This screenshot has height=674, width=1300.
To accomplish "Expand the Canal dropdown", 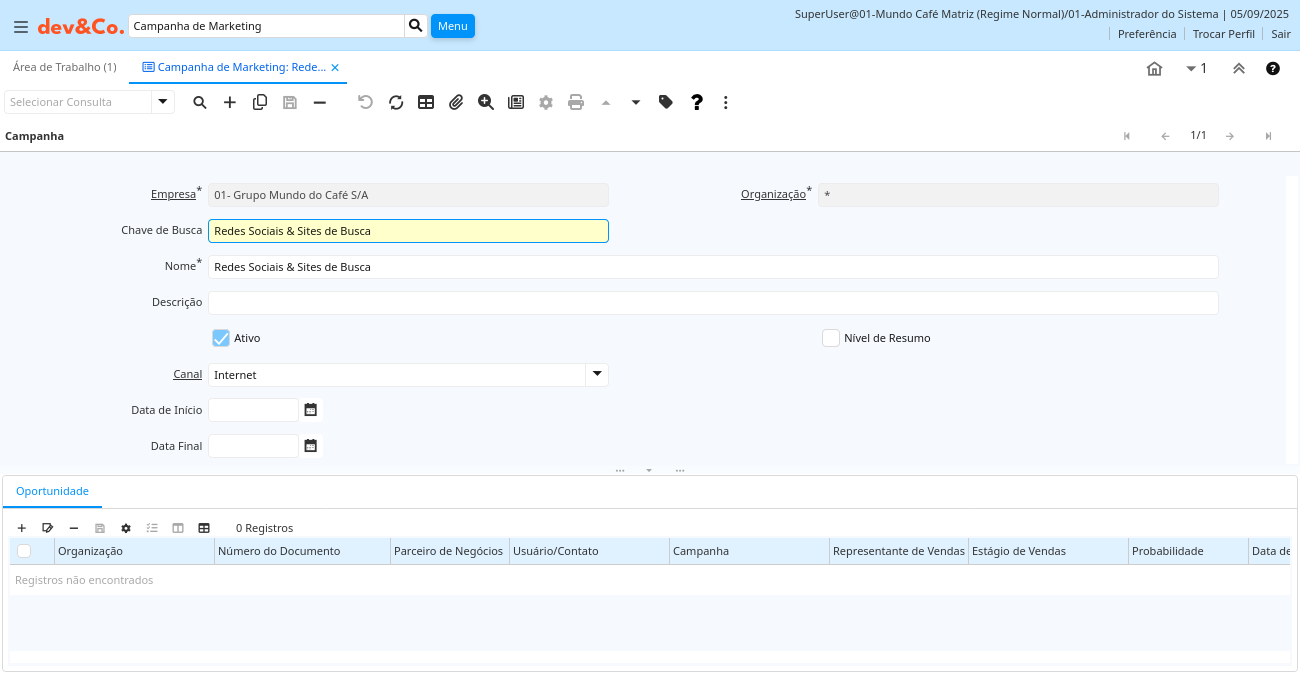I will (596, 374).
